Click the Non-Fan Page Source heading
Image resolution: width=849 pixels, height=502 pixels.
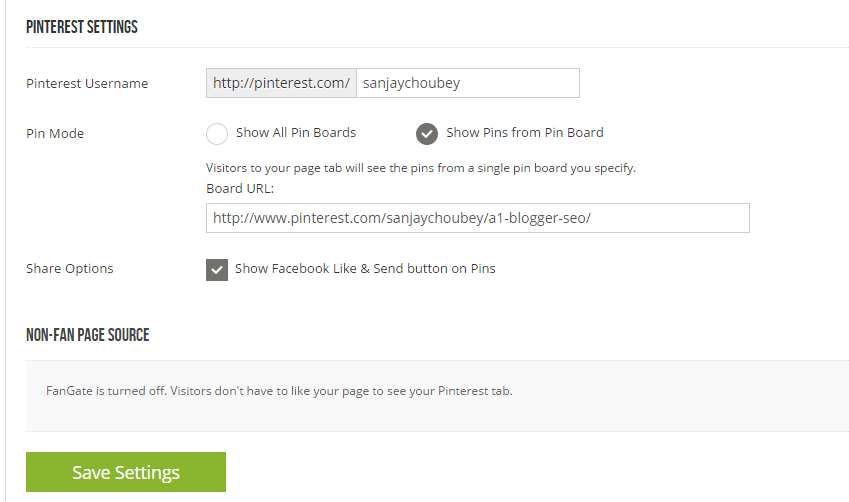(x=88, y=335)
